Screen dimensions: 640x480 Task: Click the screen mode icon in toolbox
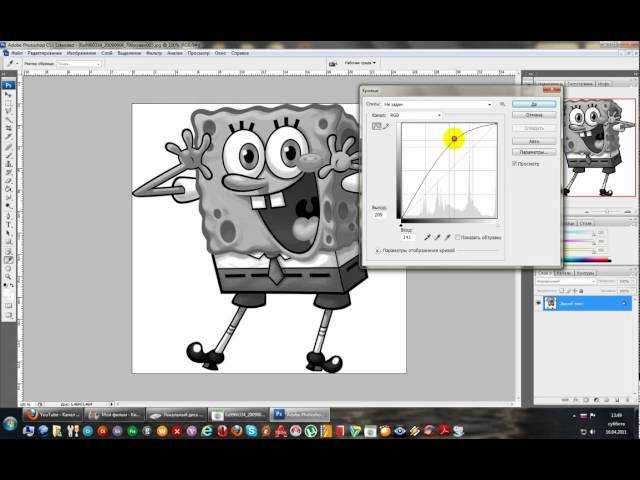click(x=8, y=316)
